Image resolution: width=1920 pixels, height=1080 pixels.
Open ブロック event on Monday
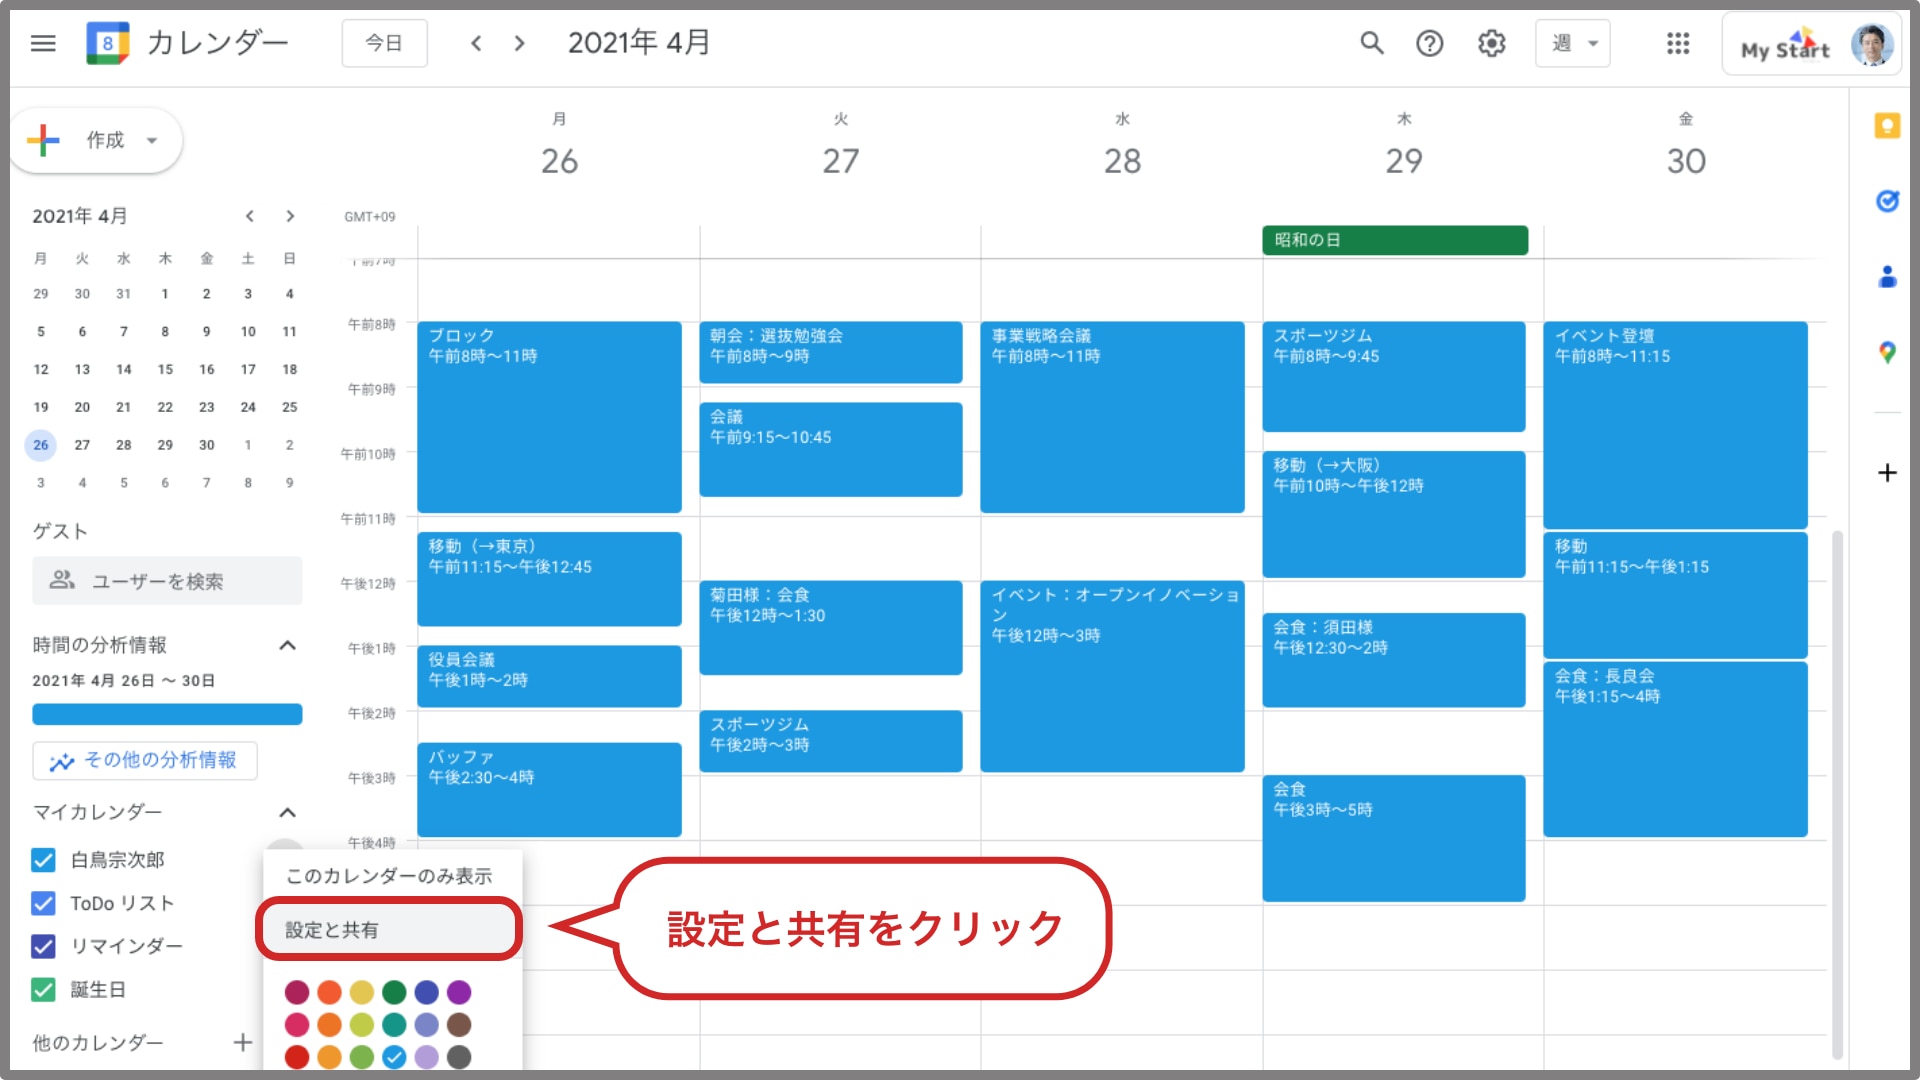[549, 417]
